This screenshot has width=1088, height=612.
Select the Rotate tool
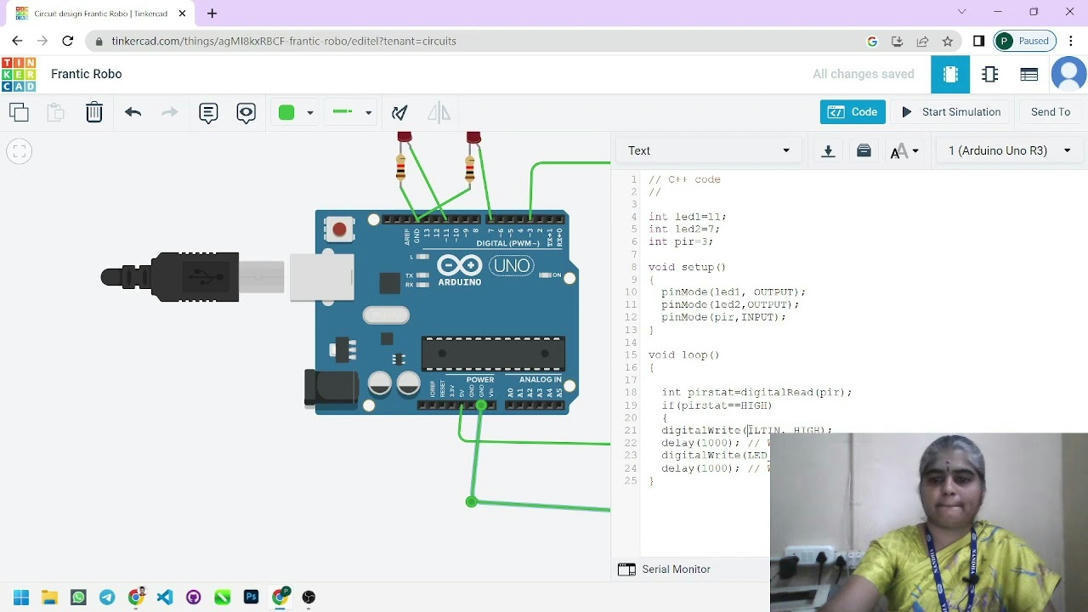click(x=401, y=112)
